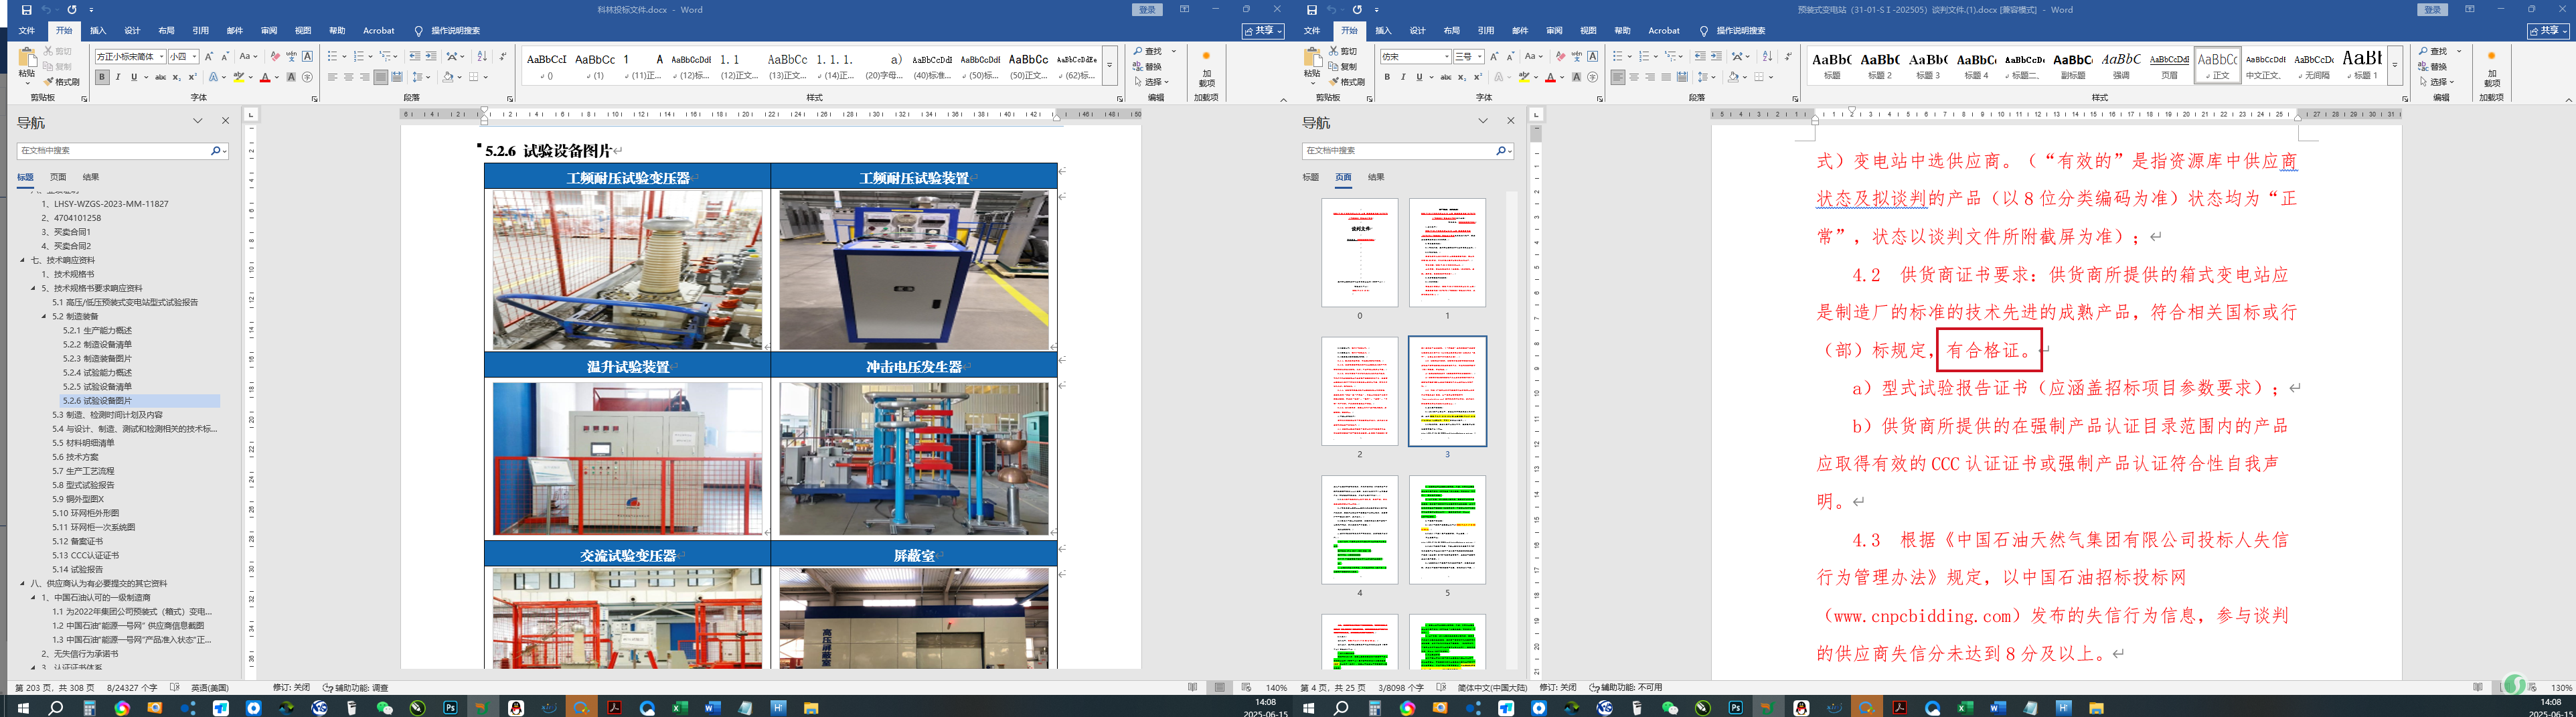Apply a character border in the left Word window
The height and width of the screenshot is (717, 2576).
pyautogui.click(x=307, y=56)
